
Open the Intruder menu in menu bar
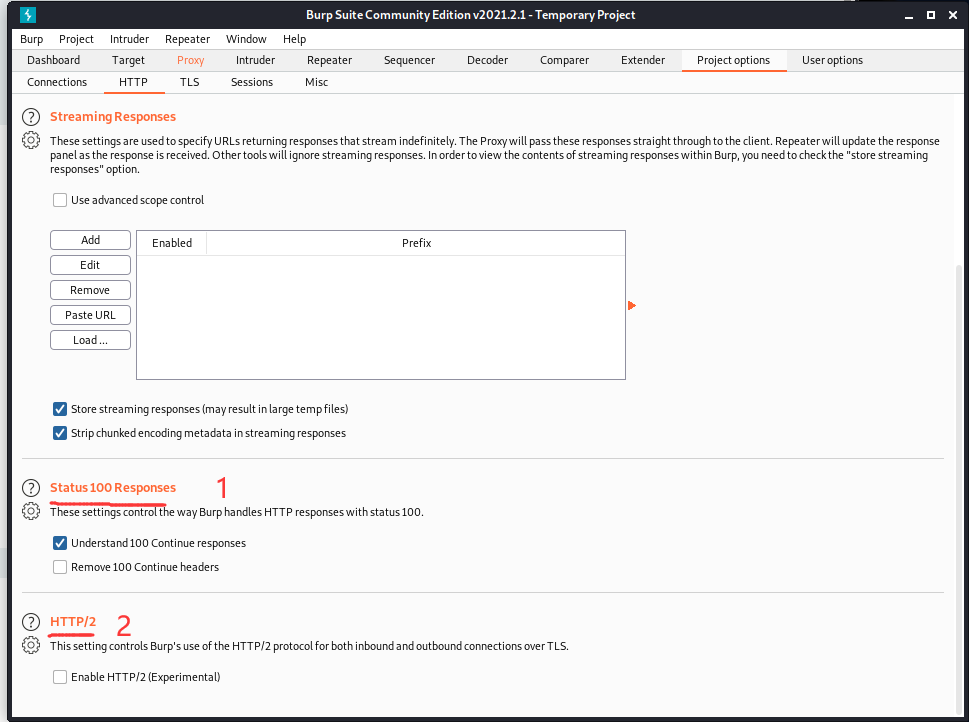pos(129,39)
